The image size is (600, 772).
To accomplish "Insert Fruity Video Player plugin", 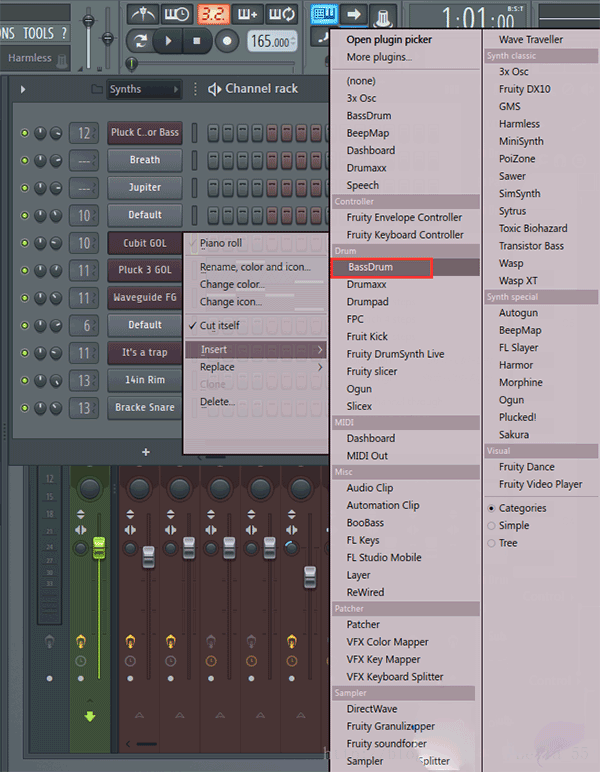I will click(541, 484).
